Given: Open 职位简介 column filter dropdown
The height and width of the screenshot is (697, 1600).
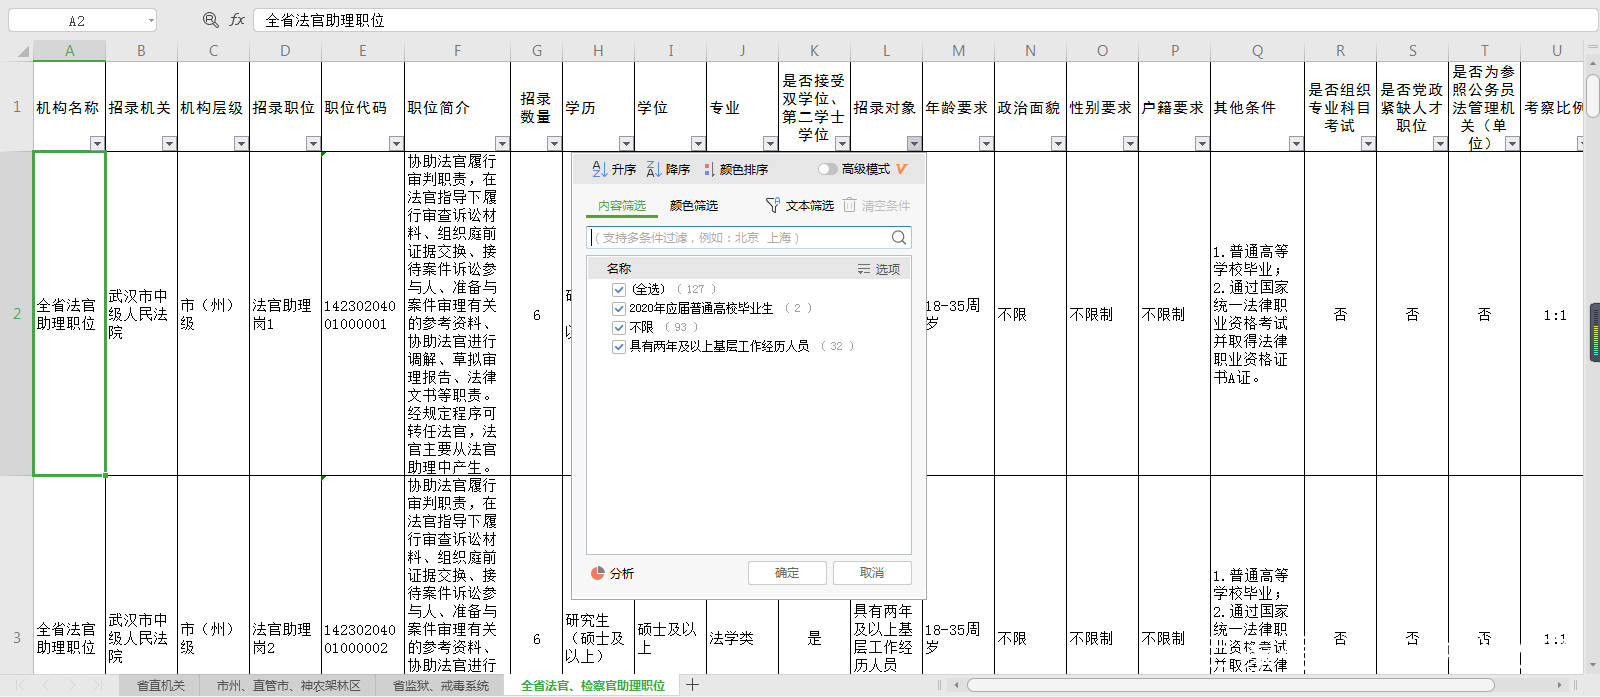Looking at the screenshot, I should pos(502,143).
